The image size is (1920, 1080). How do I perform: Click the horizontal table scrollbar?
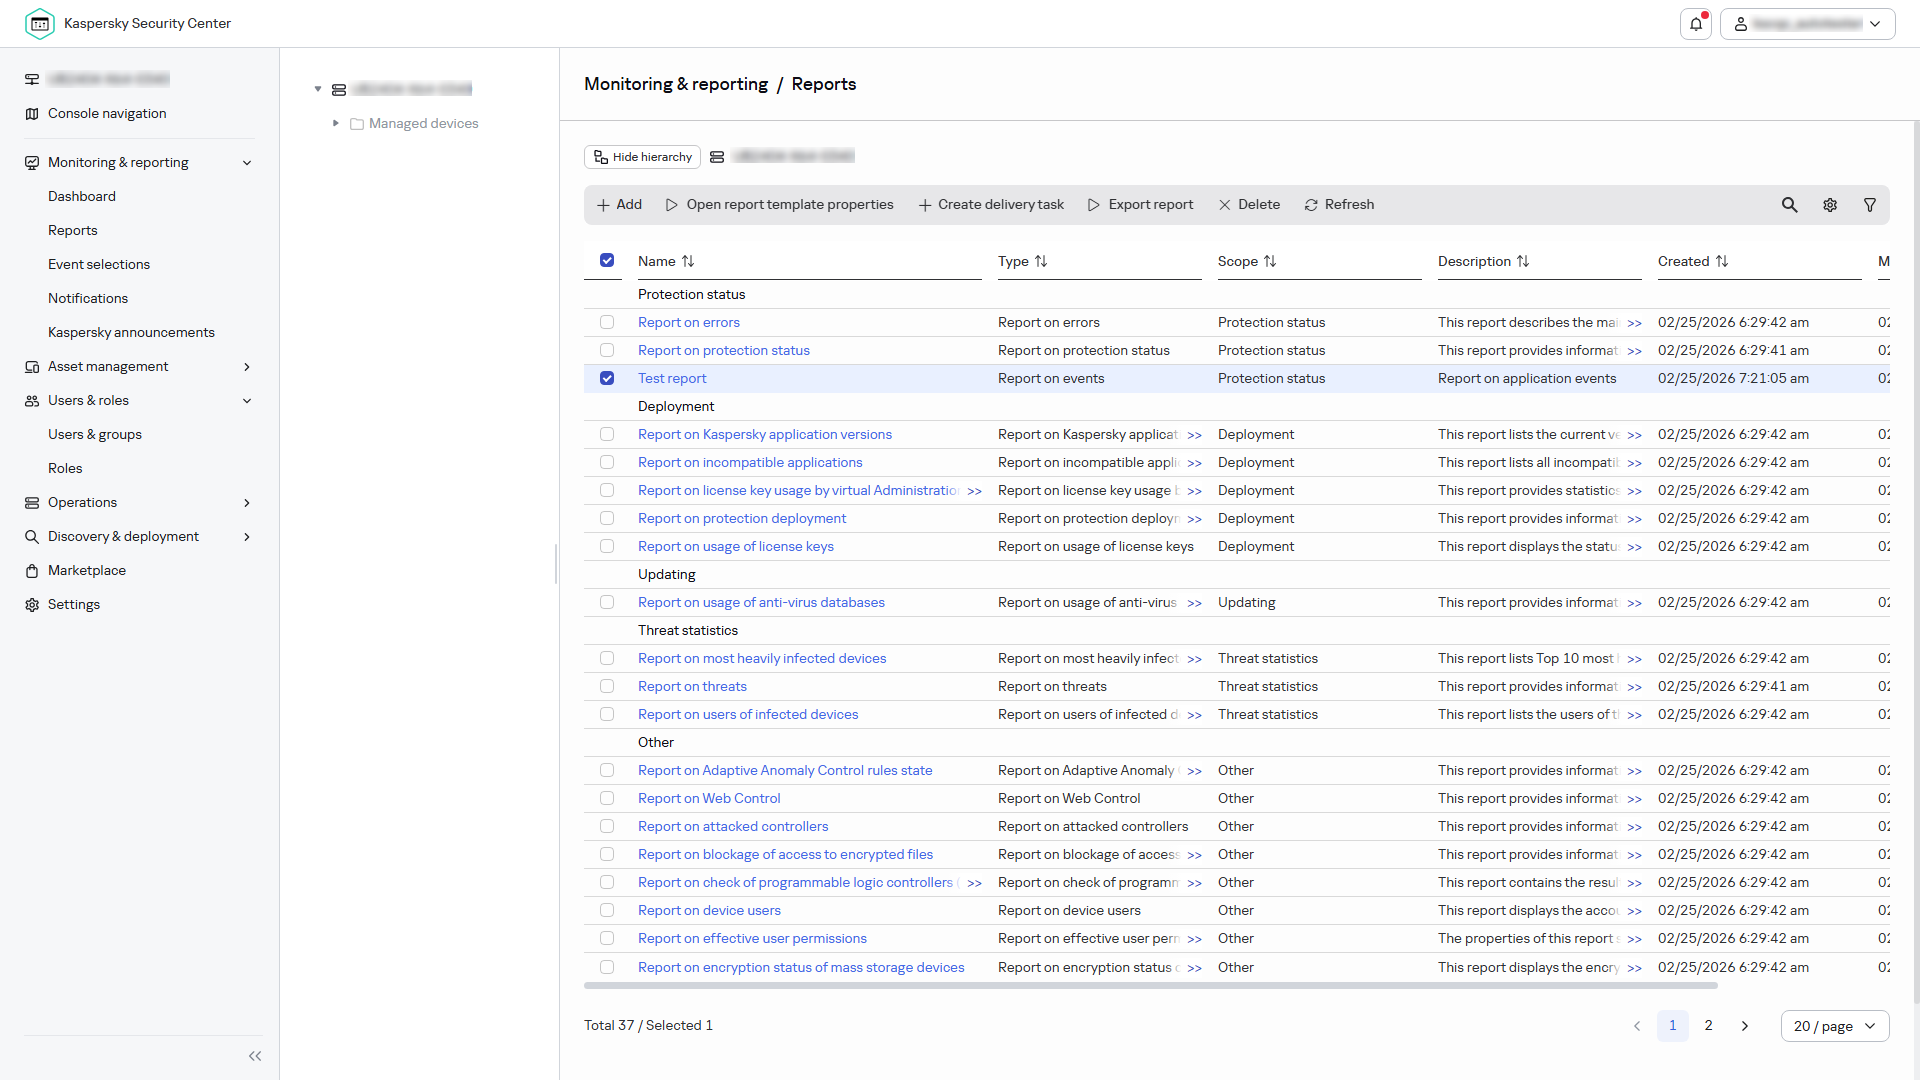click(x=1150, y=986)
